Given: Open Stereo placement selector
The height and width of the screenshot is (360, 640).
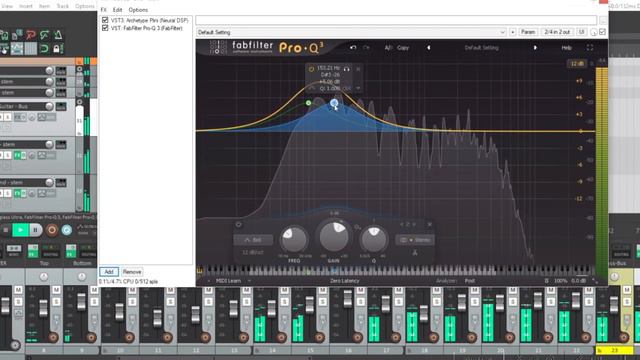Looking at the screenshot, I should [x=414, y=240].
